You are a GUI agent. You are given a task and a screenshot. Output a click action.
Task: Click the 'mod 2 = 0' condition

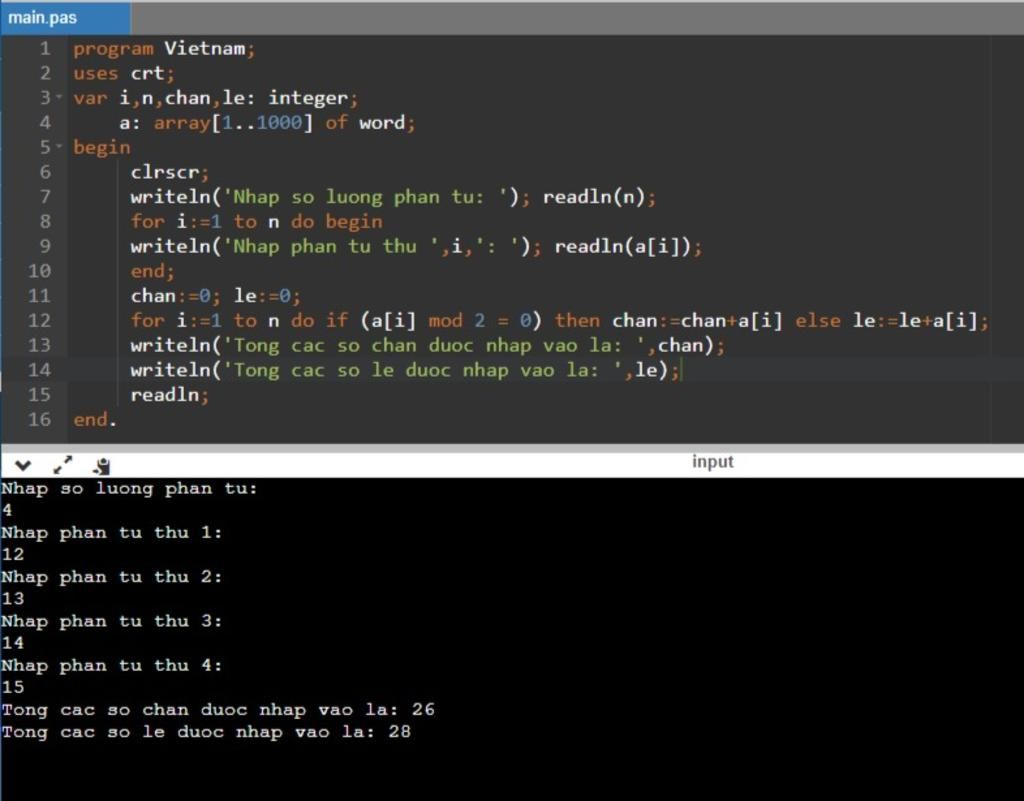[480, 321]
